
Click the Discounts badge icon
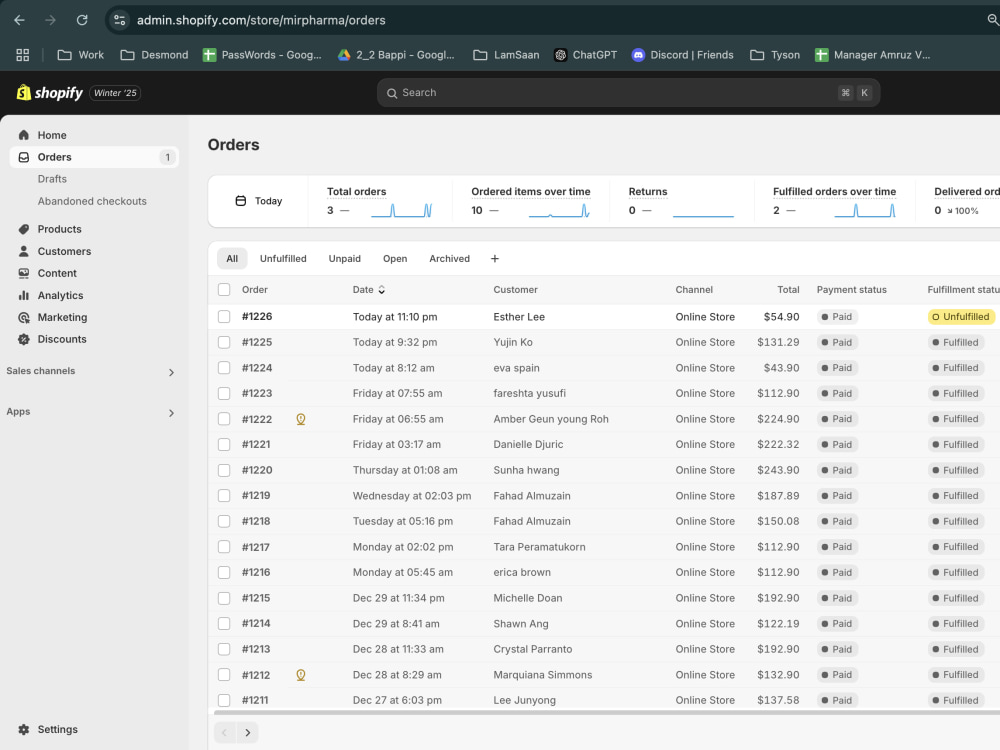pos(24,339)
